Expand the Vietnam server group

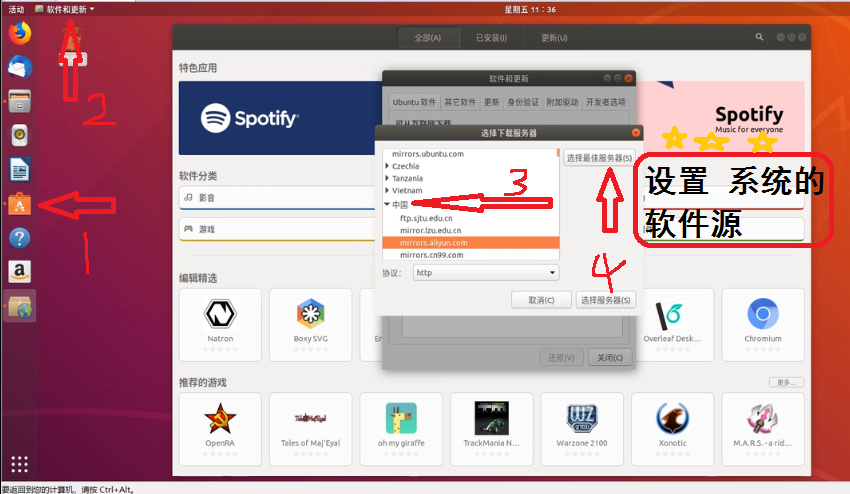click(387, 190)
